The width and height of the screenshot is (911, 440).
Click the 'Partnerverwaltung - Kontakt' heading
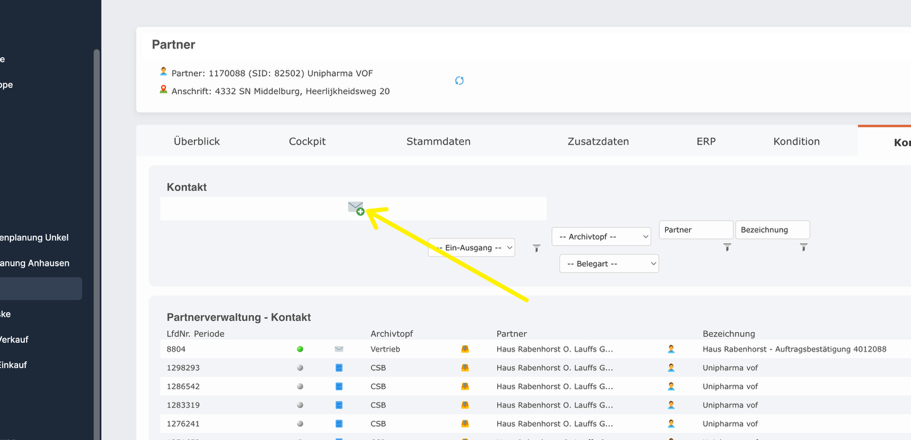239,317
